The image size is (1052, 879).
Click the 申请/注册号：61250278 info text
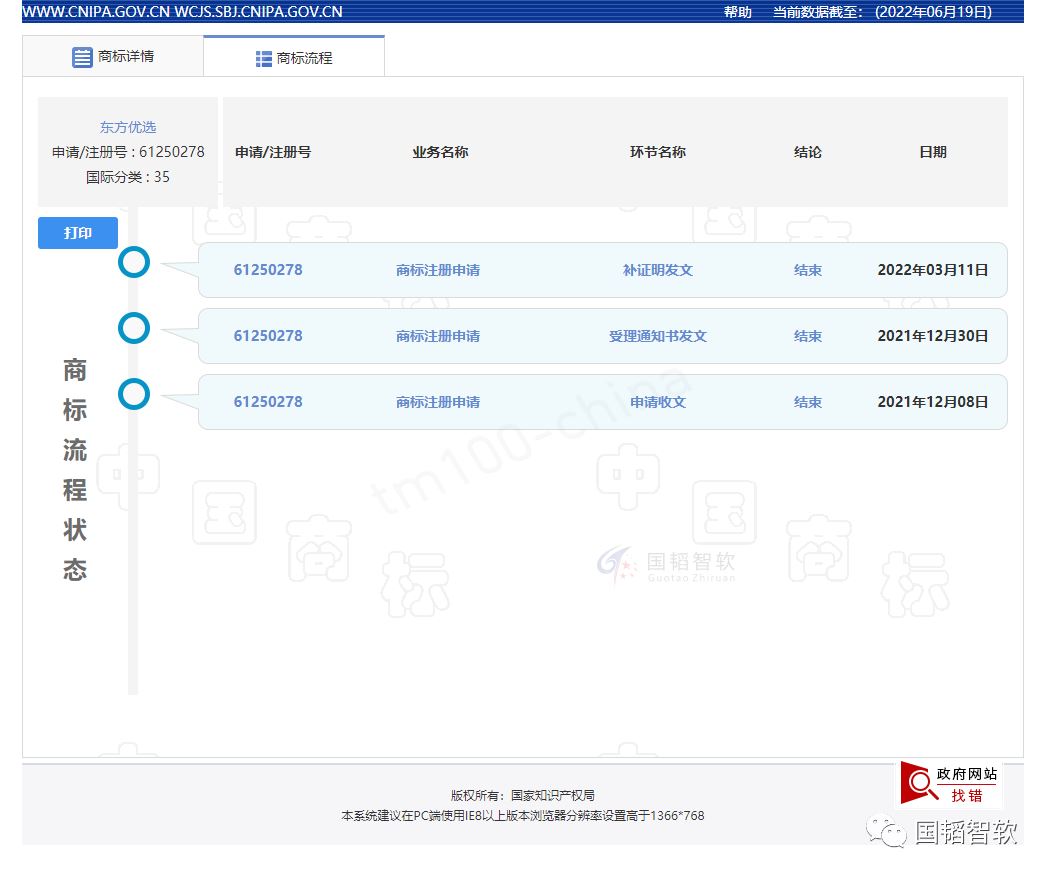128,152
